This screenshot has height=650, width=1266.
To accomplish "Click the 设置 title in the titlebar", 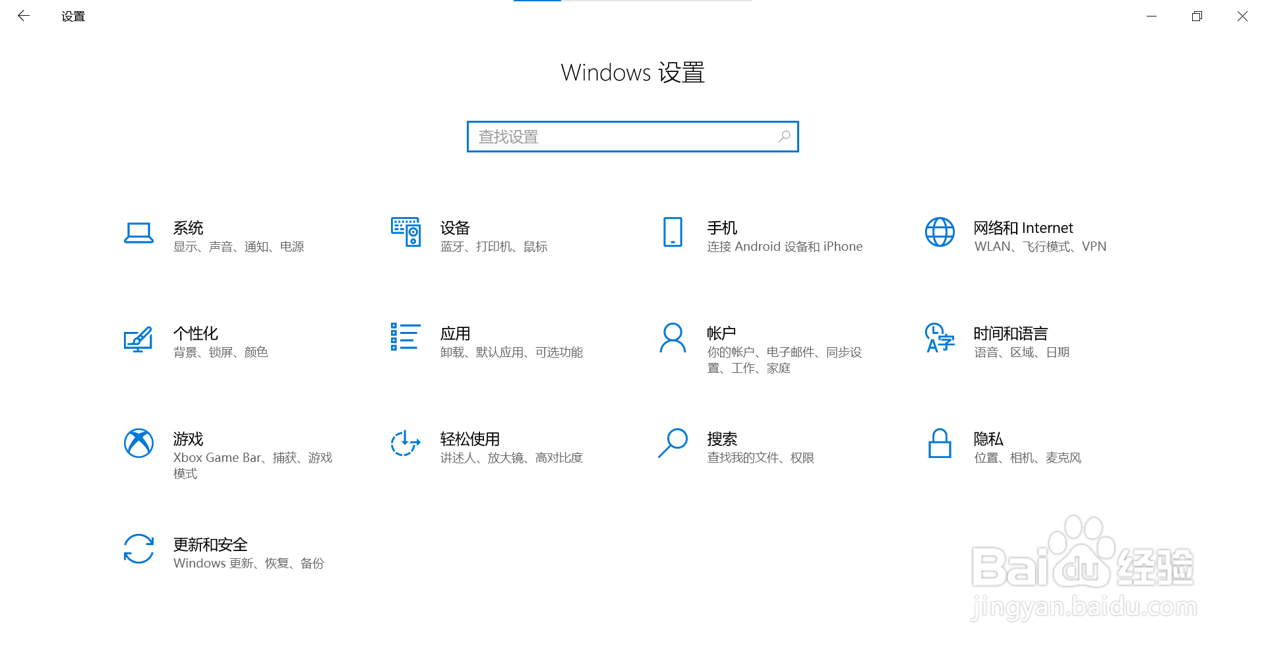I will [x=72, y=16].
